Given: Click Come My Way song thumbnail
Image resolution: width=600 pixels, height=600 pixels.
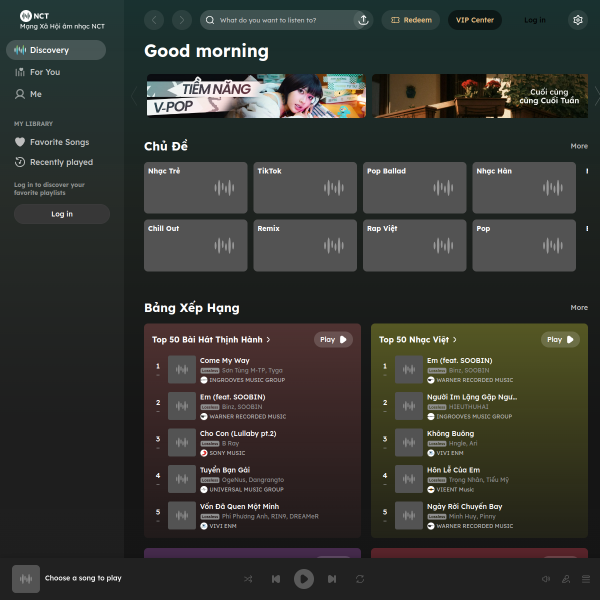Looking at the screenshot, I should [x=182, y=369].
